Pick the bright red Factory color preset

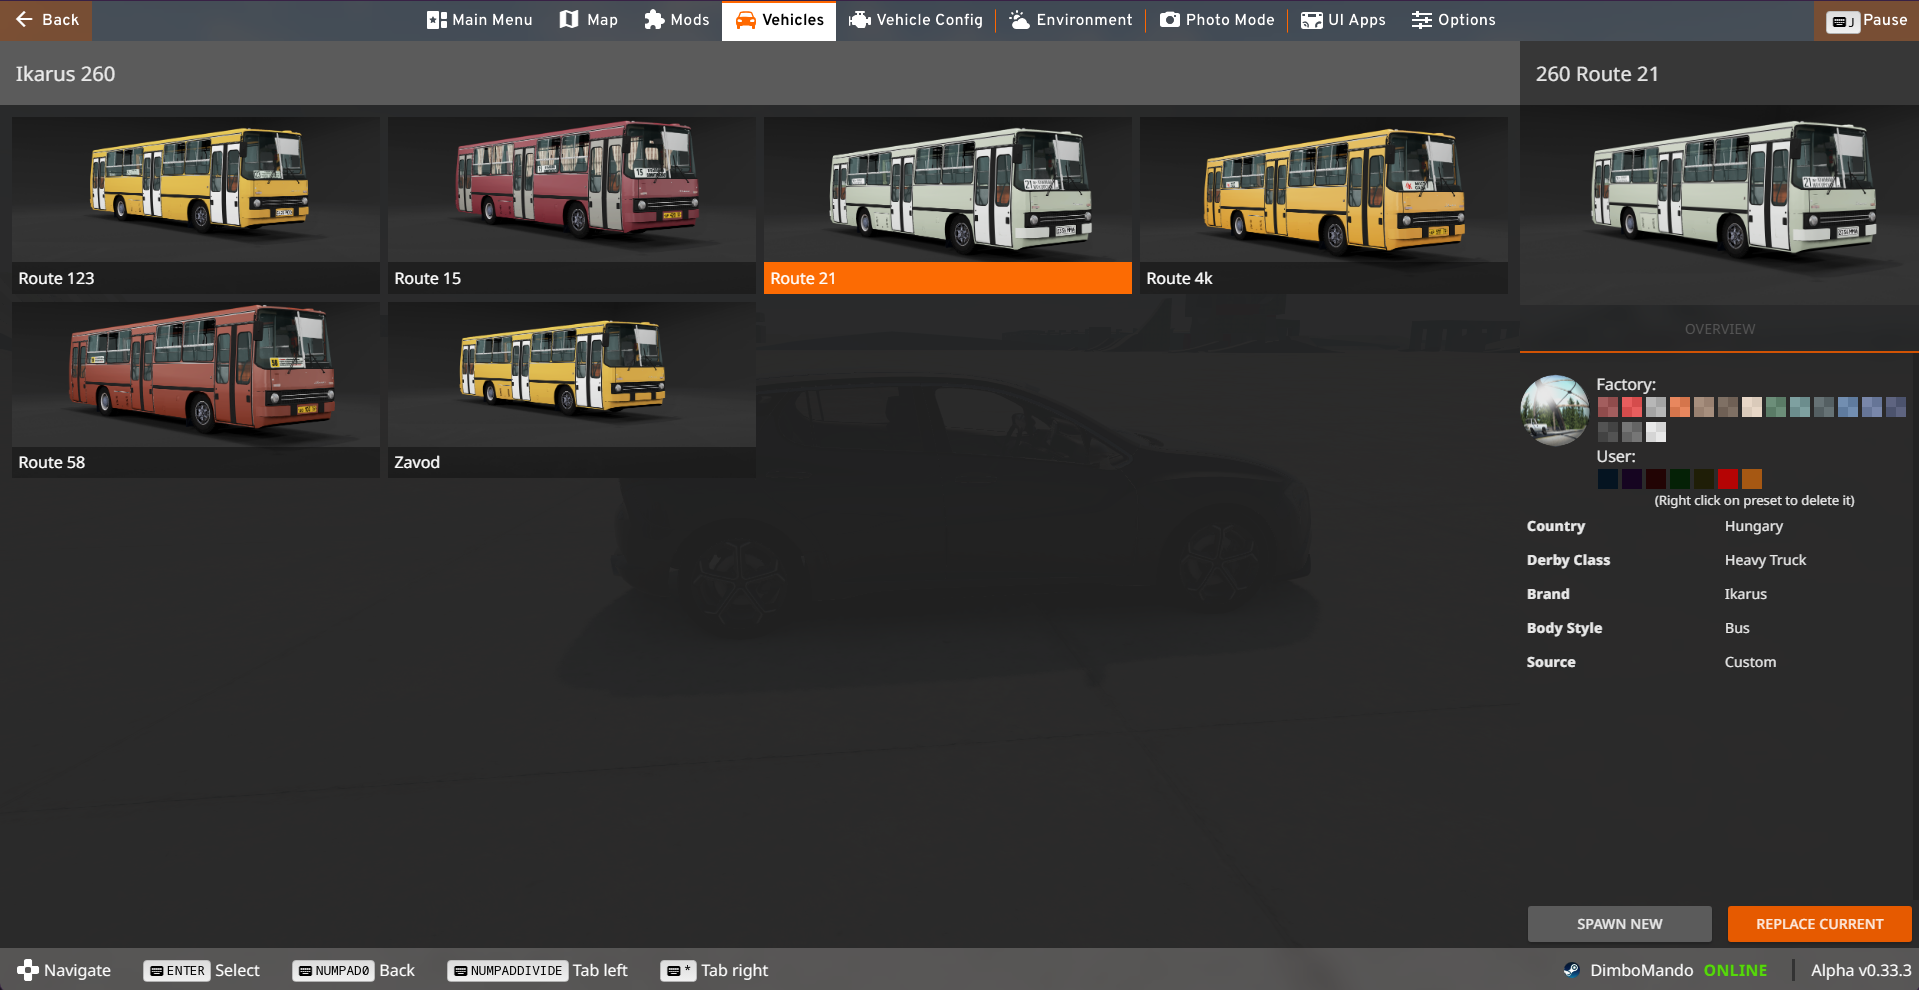click(1632, 407)
